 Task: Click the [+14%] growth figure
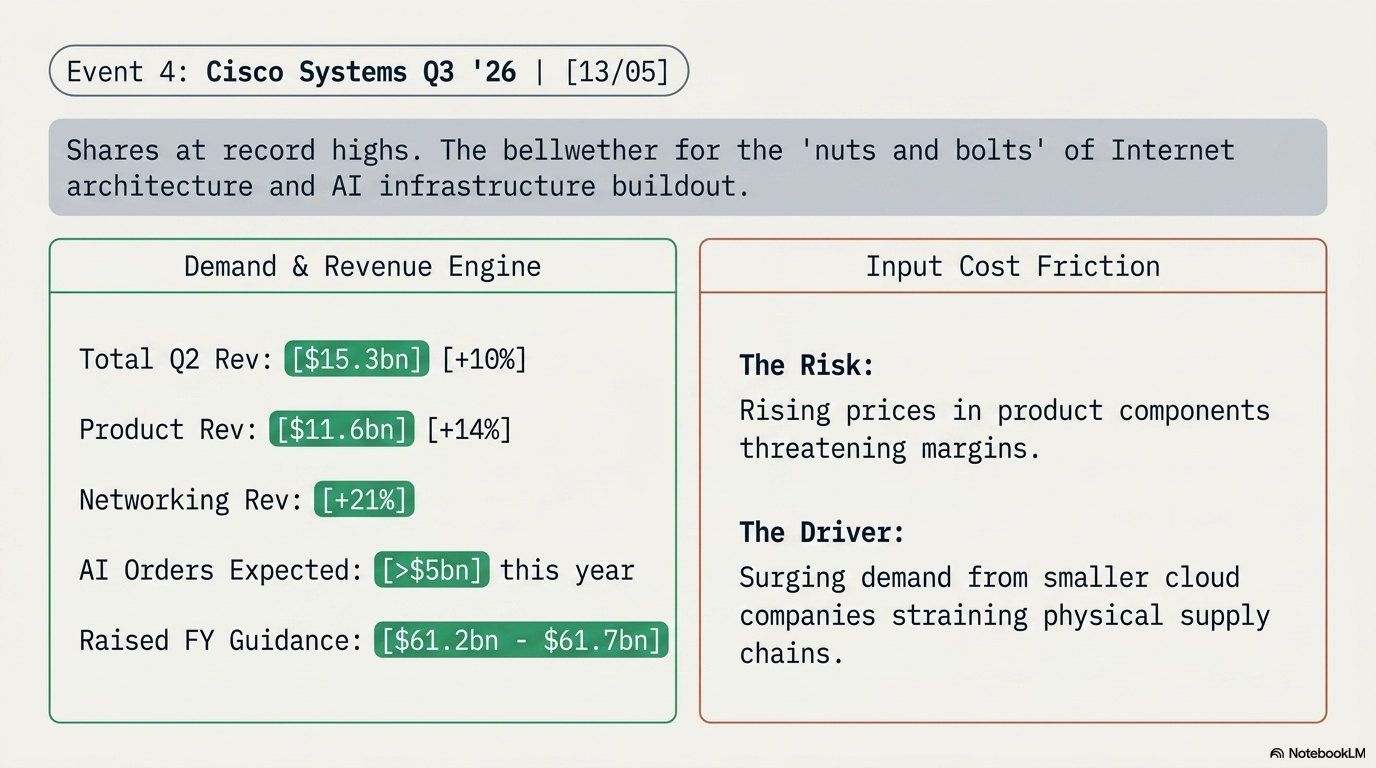pos(469,429)
